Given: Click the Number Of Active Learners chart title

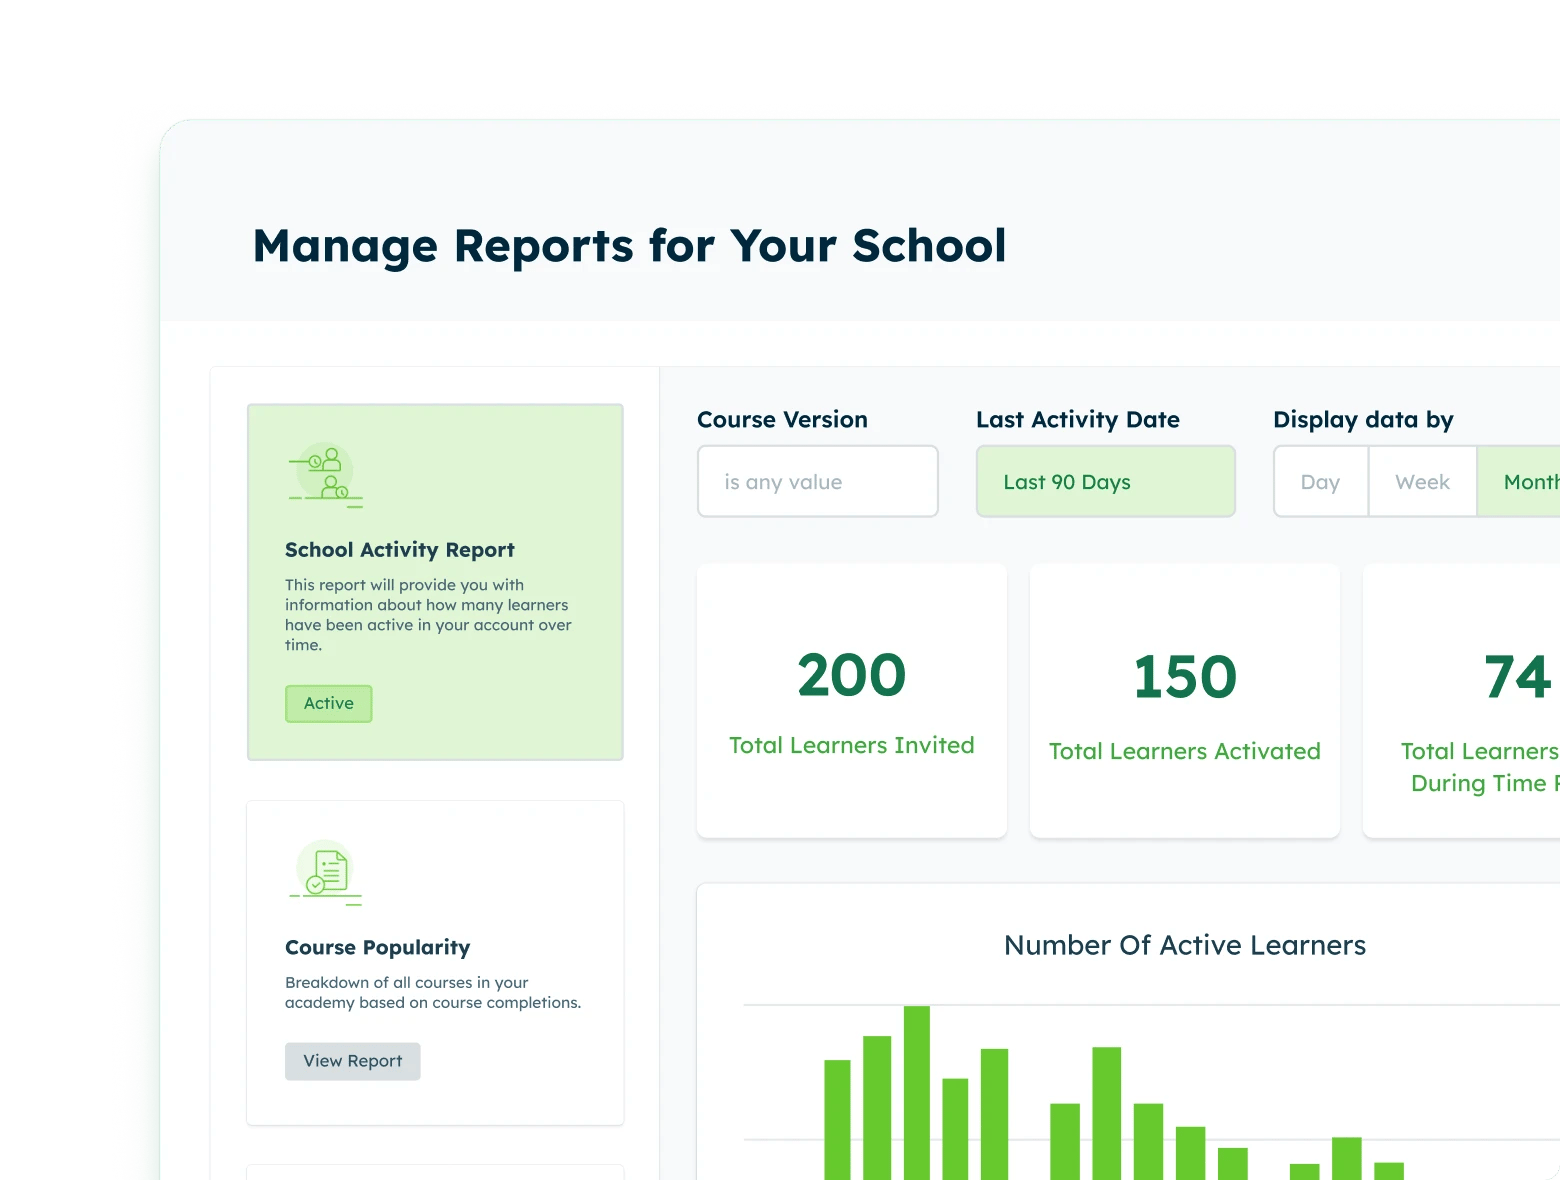Looking at the screenshot, I should click(1184, 945).
